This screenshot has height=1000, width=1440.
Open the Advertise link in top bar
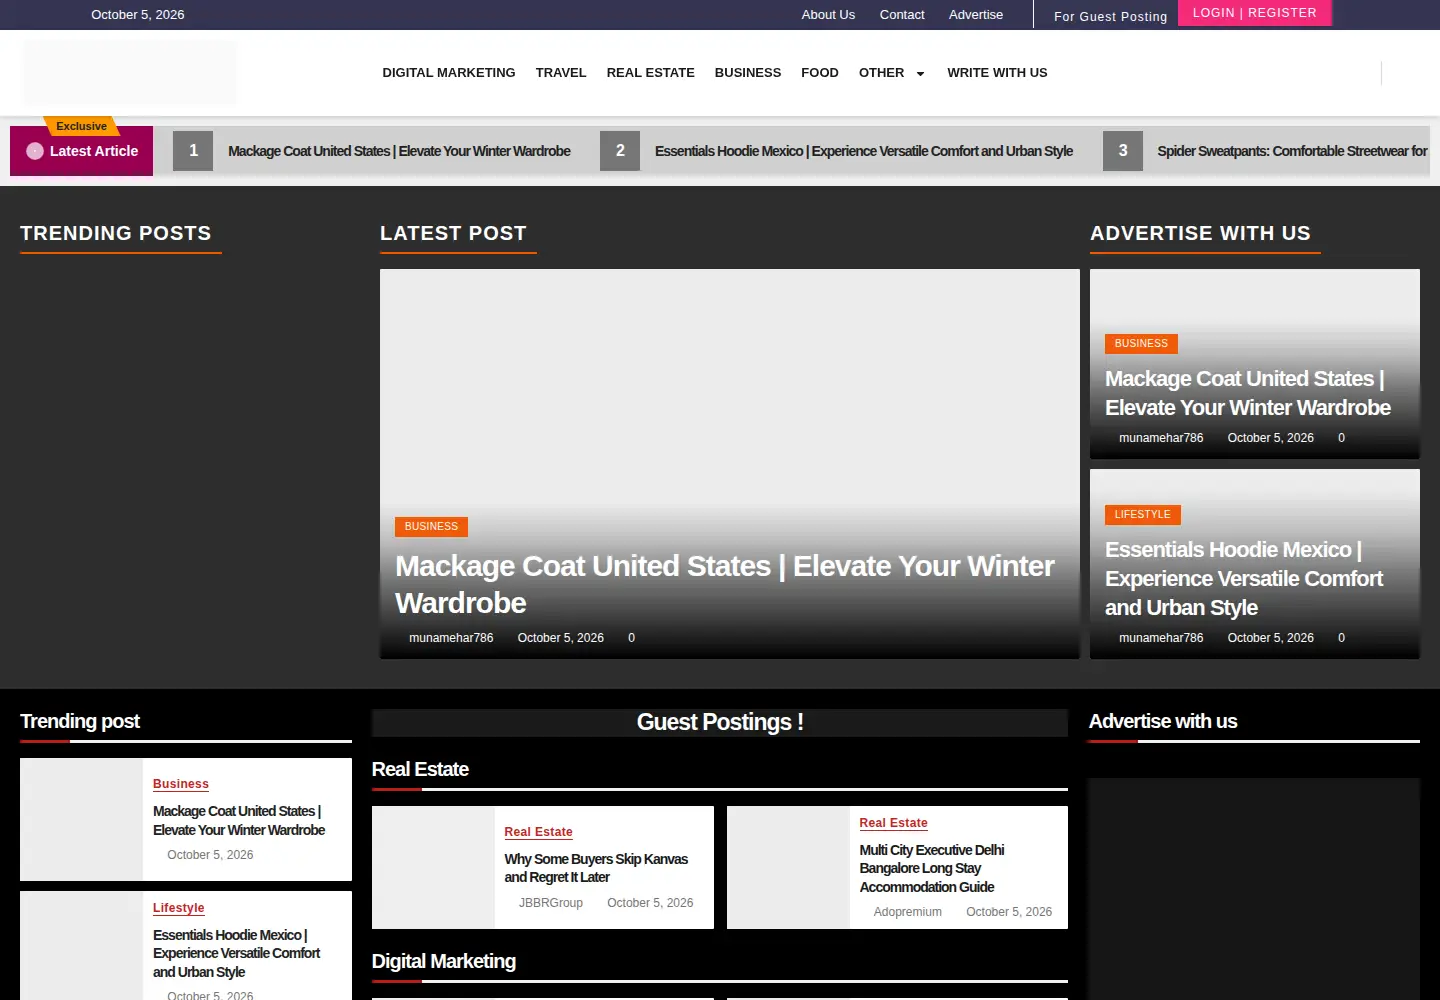click(976, 15)
